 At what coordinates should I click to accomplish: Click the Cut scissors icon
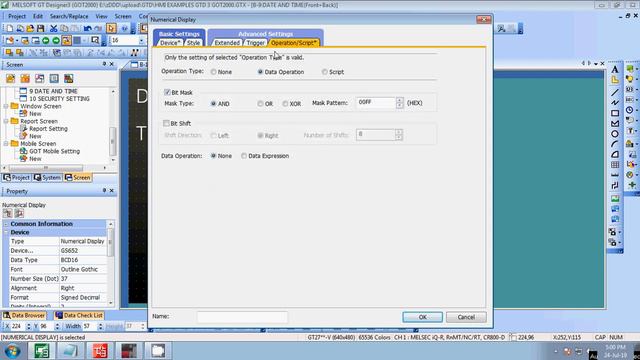point(53,29)
